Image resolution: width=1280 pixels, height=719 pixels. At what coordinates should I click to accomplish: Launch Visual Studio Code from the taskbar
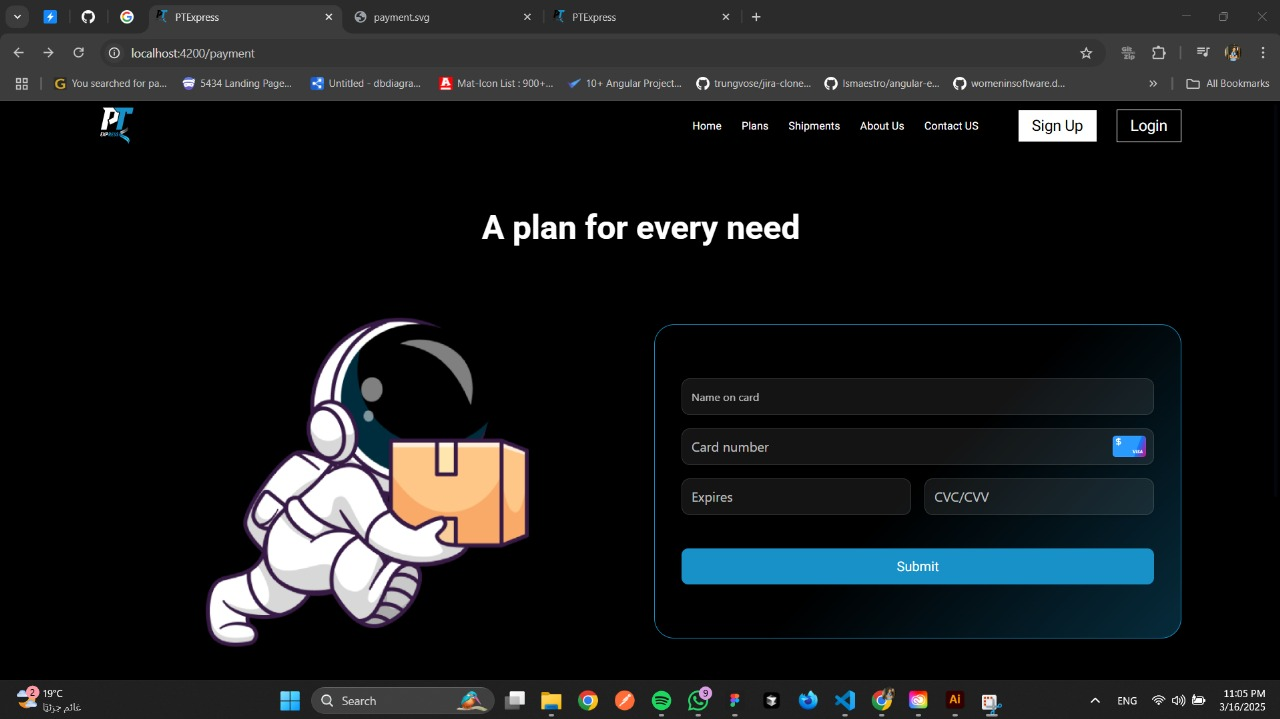(845, 701)
